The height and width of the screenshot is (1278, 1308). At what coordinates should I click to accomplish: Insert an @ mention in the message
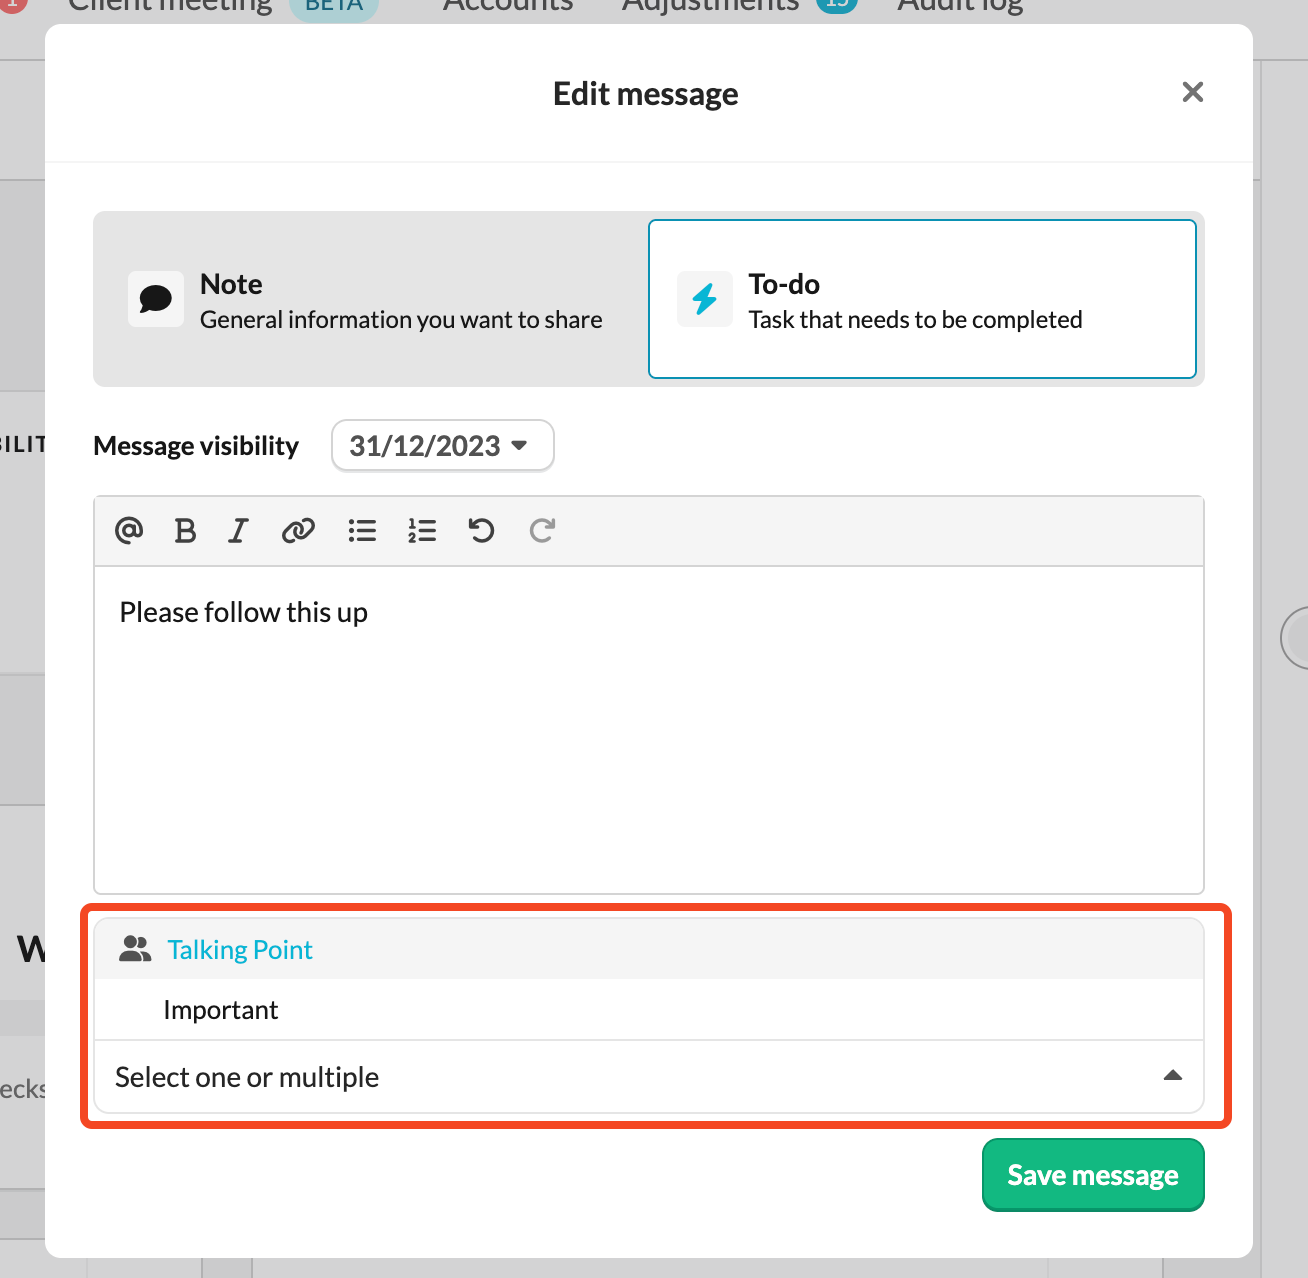coord(129,530)
